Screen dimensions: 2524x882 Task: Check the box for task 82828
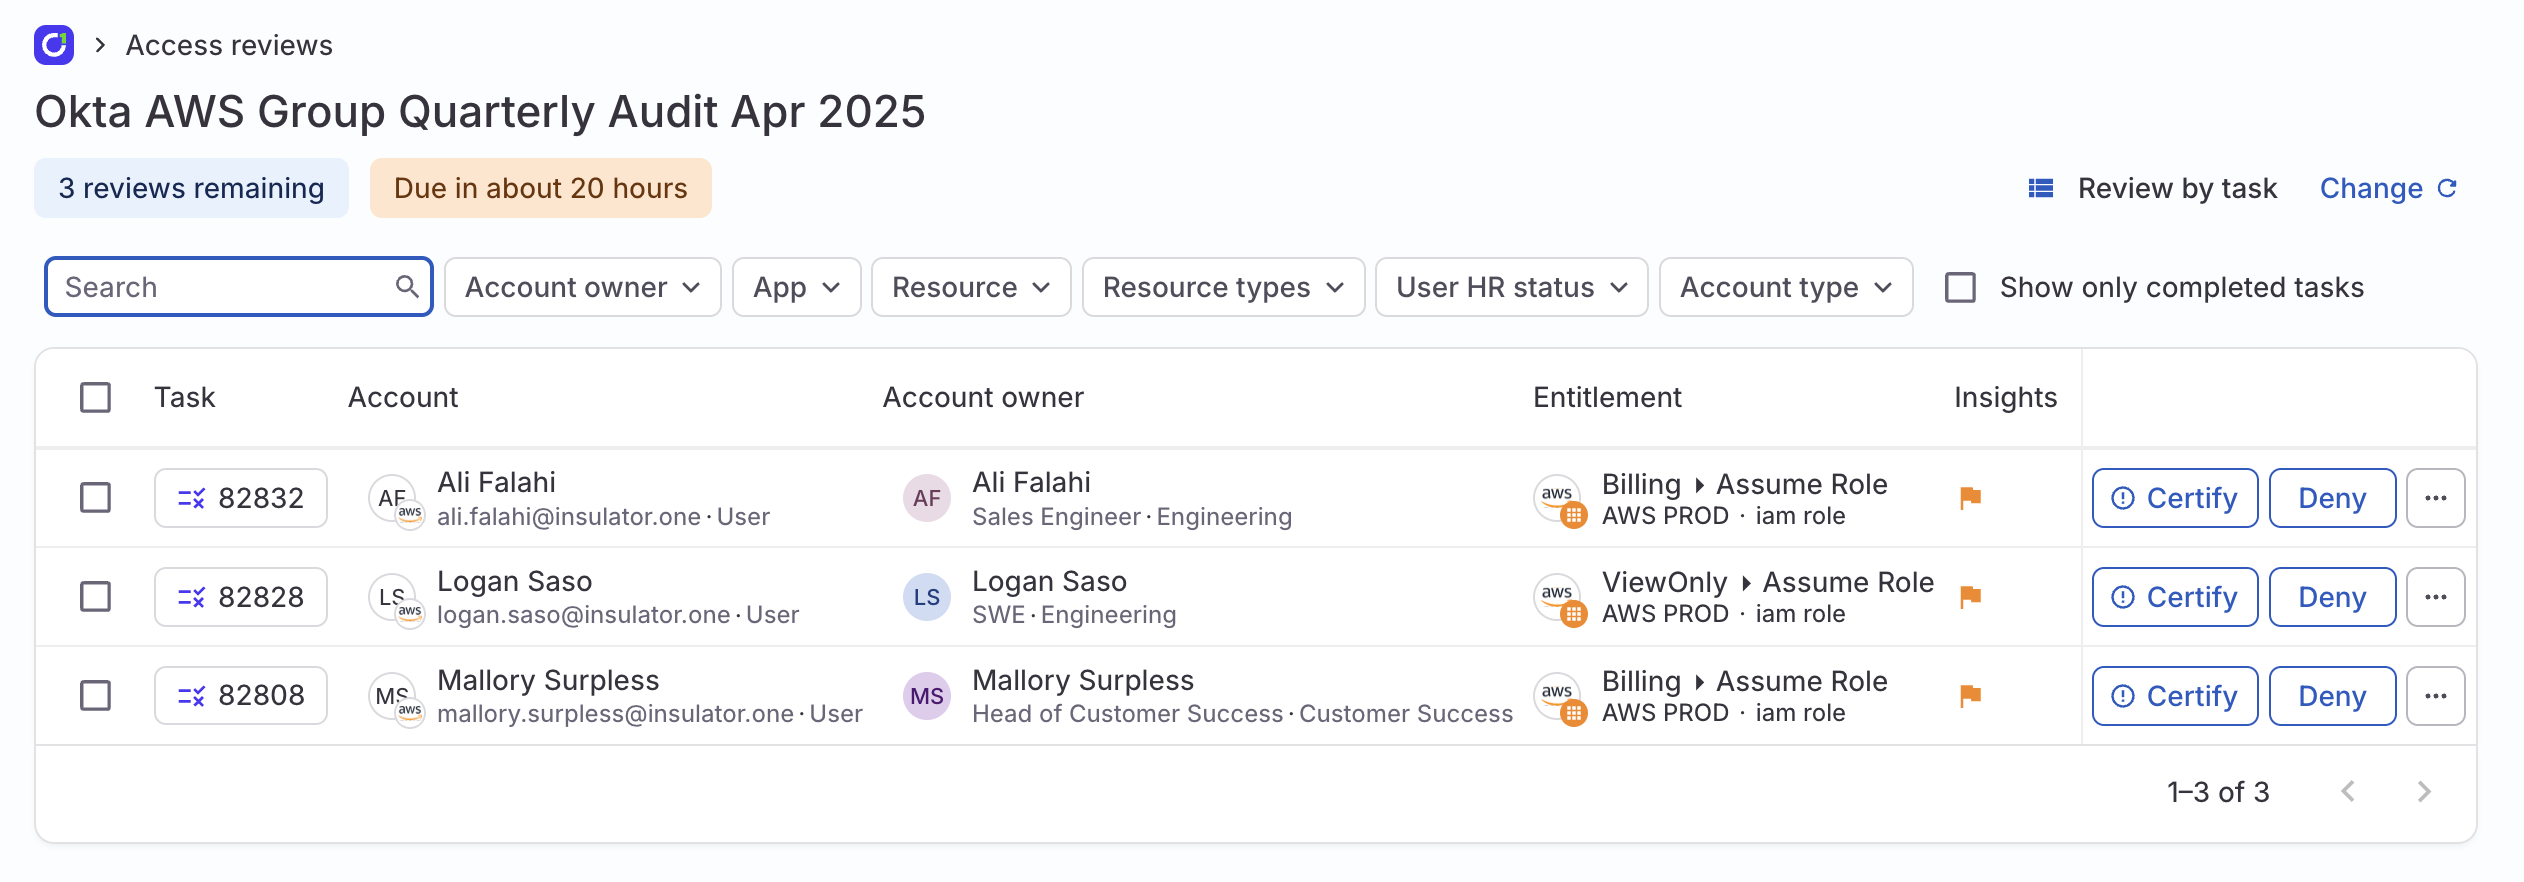tap(95, 597)
